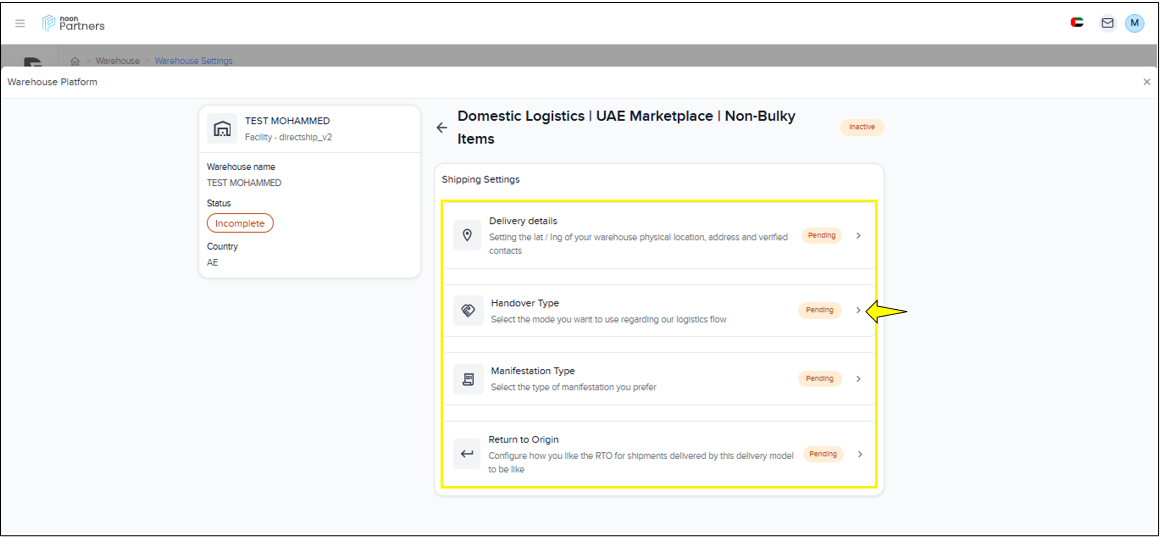
Task: Click the back arrow beside Domestic Logistics
Action: 442,128
